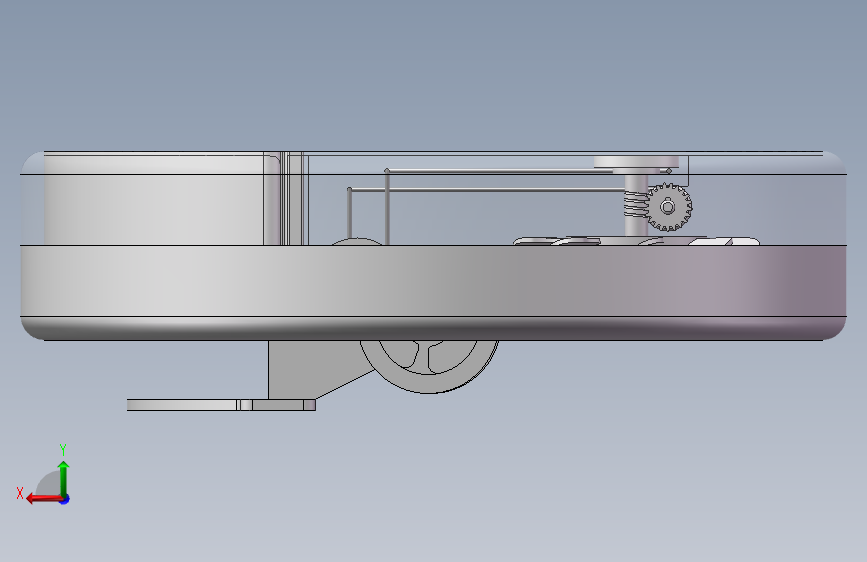Select the large cylindrical tank on the left
Screen dimensions: 867x562
coord(154,199)
